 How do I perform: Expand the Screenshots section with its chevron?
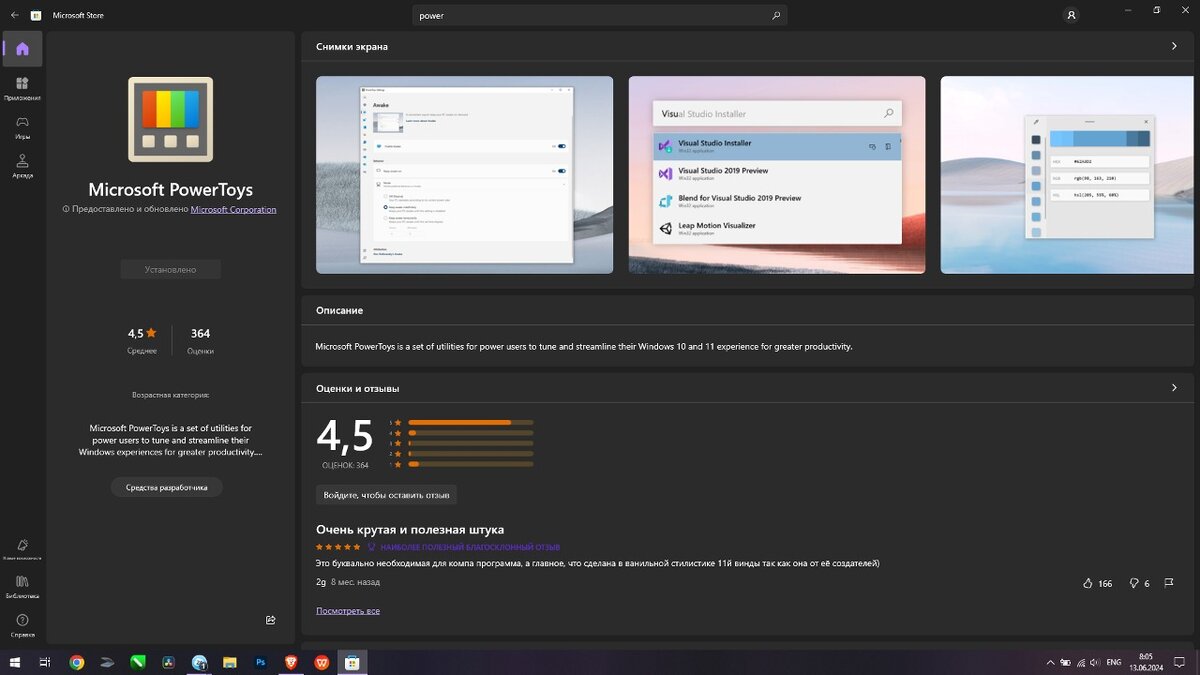(1174, 46)
